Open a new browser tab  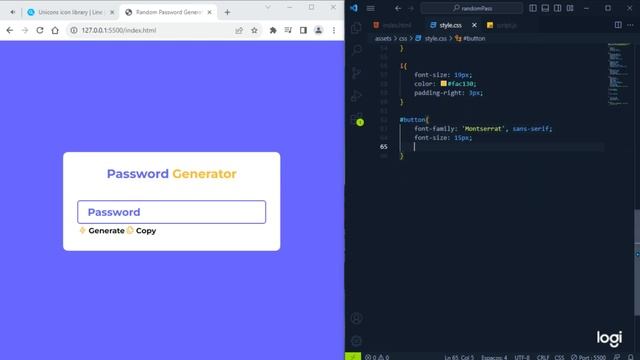pos(227,12)
